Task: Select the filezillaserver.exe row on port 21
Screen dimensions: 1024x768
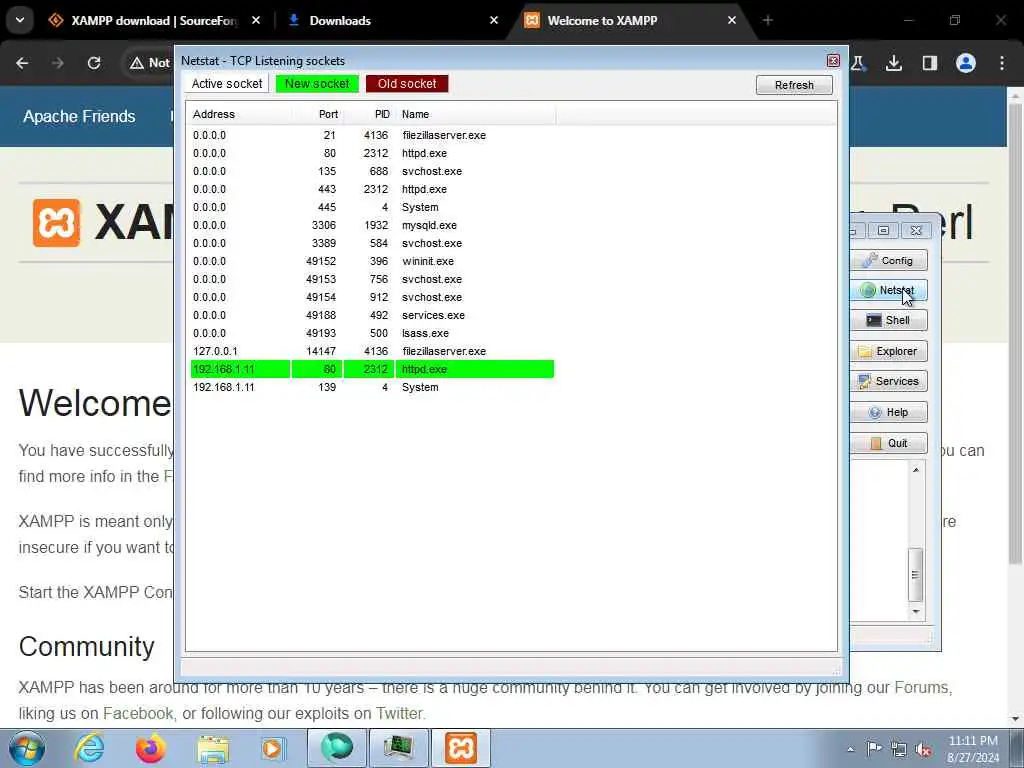Action: click(x=372, y=135)
